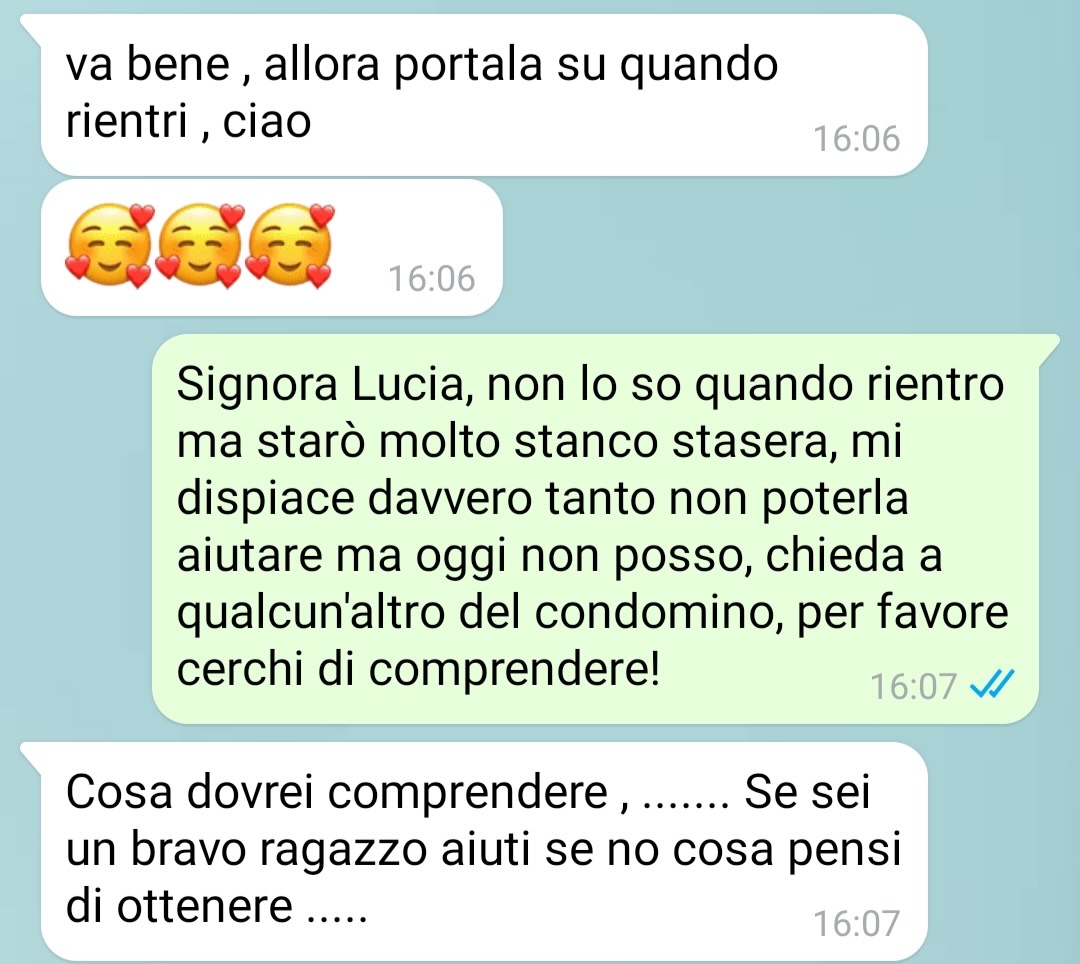This screenshot has width=1080, height=964.
Task: Select the 'Cosa dovrei comprendere' received message
Action: coord(484,851)
